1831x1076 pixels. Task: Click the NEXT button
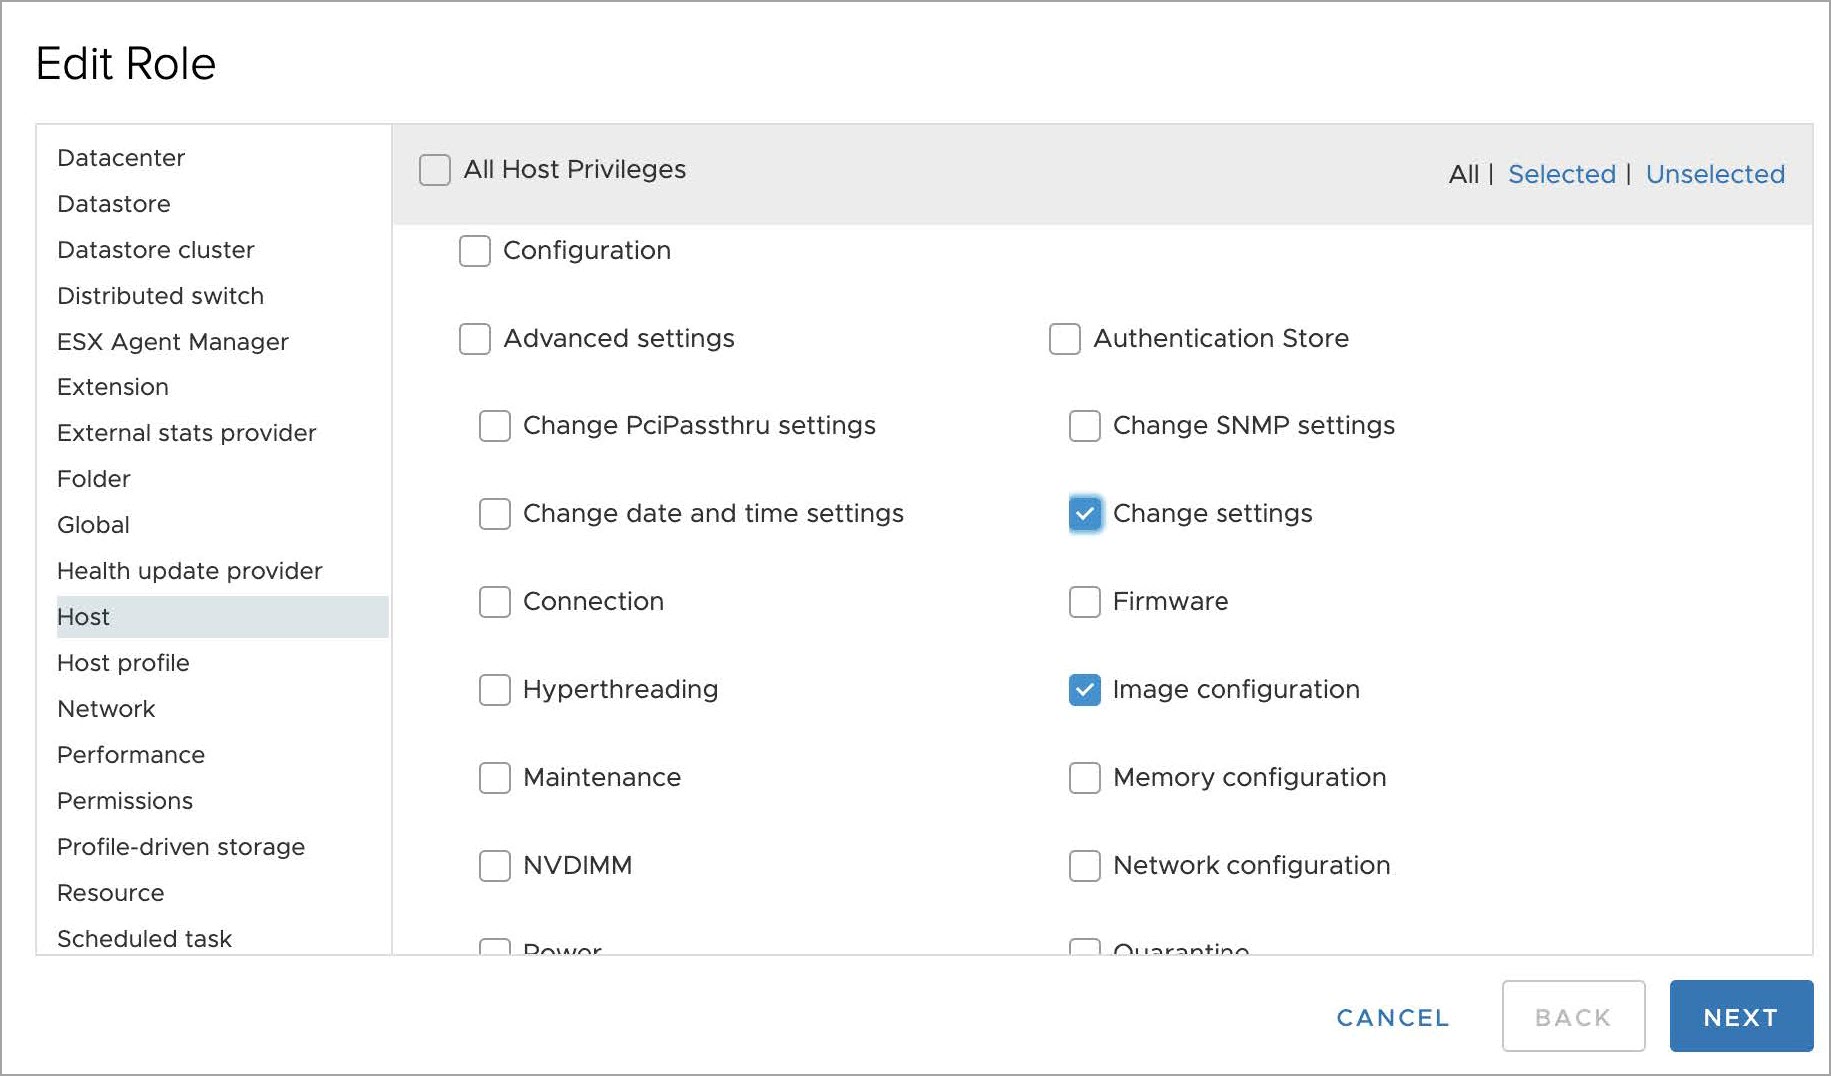coord(1741,1017)
